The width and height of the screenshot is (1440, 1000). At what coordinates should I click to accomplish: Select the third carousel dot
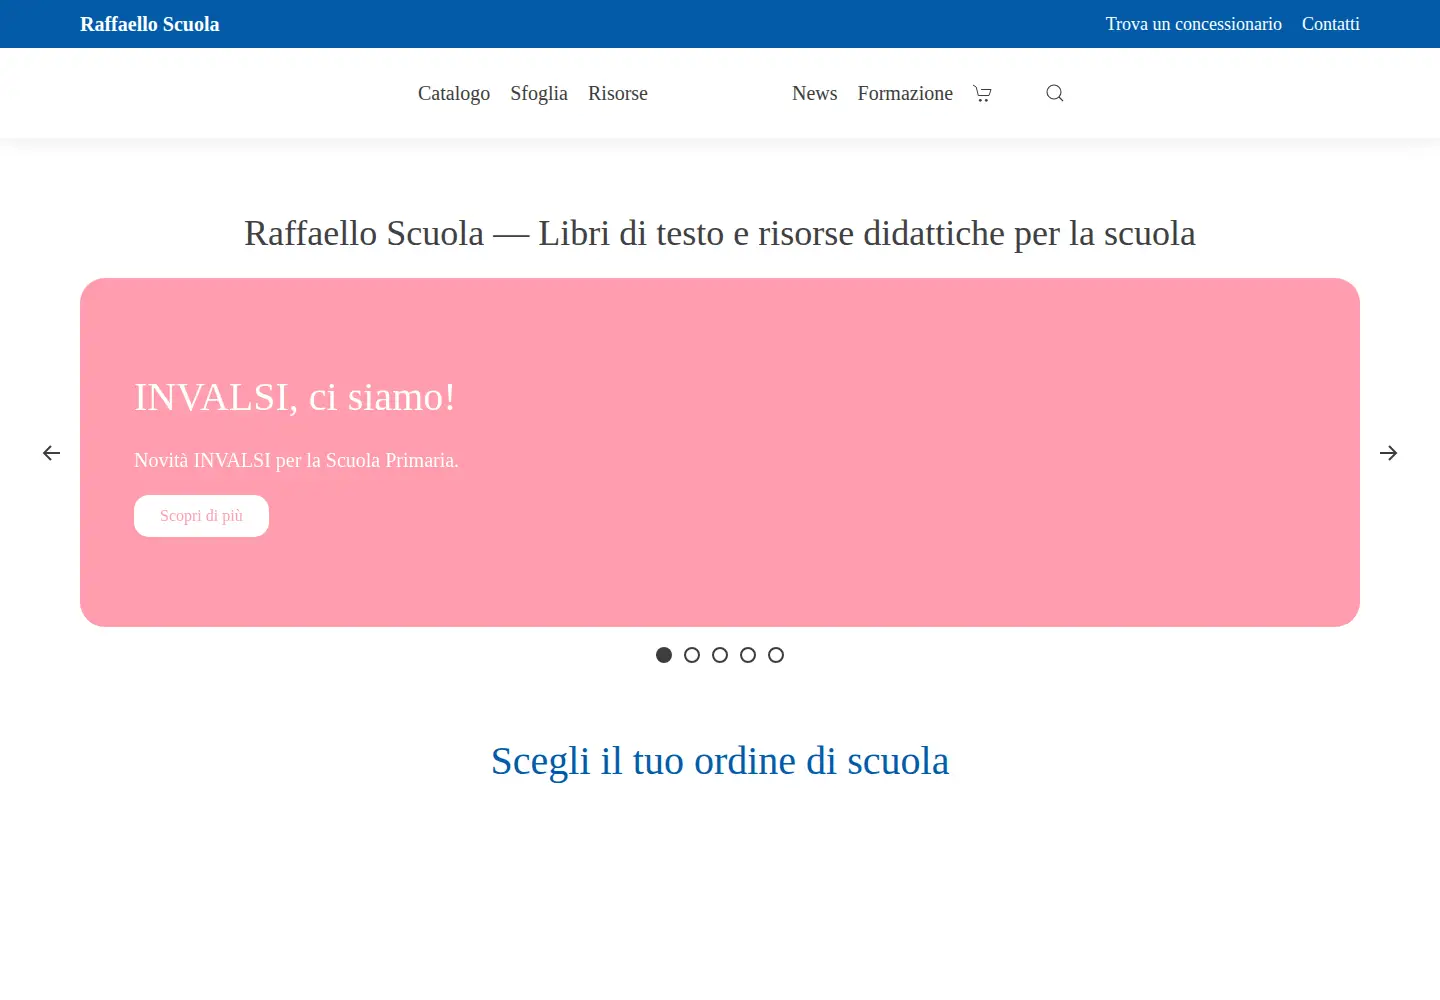pyautogui.click(x=720, y=655)
